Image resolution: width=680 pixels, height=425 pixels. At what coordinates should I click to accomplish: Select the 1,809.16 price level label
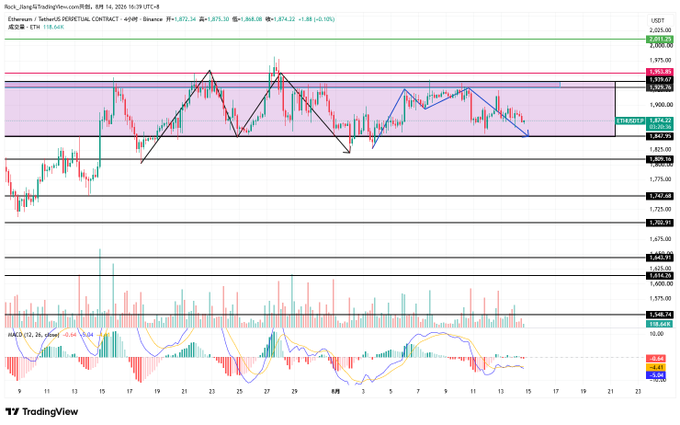660,159
